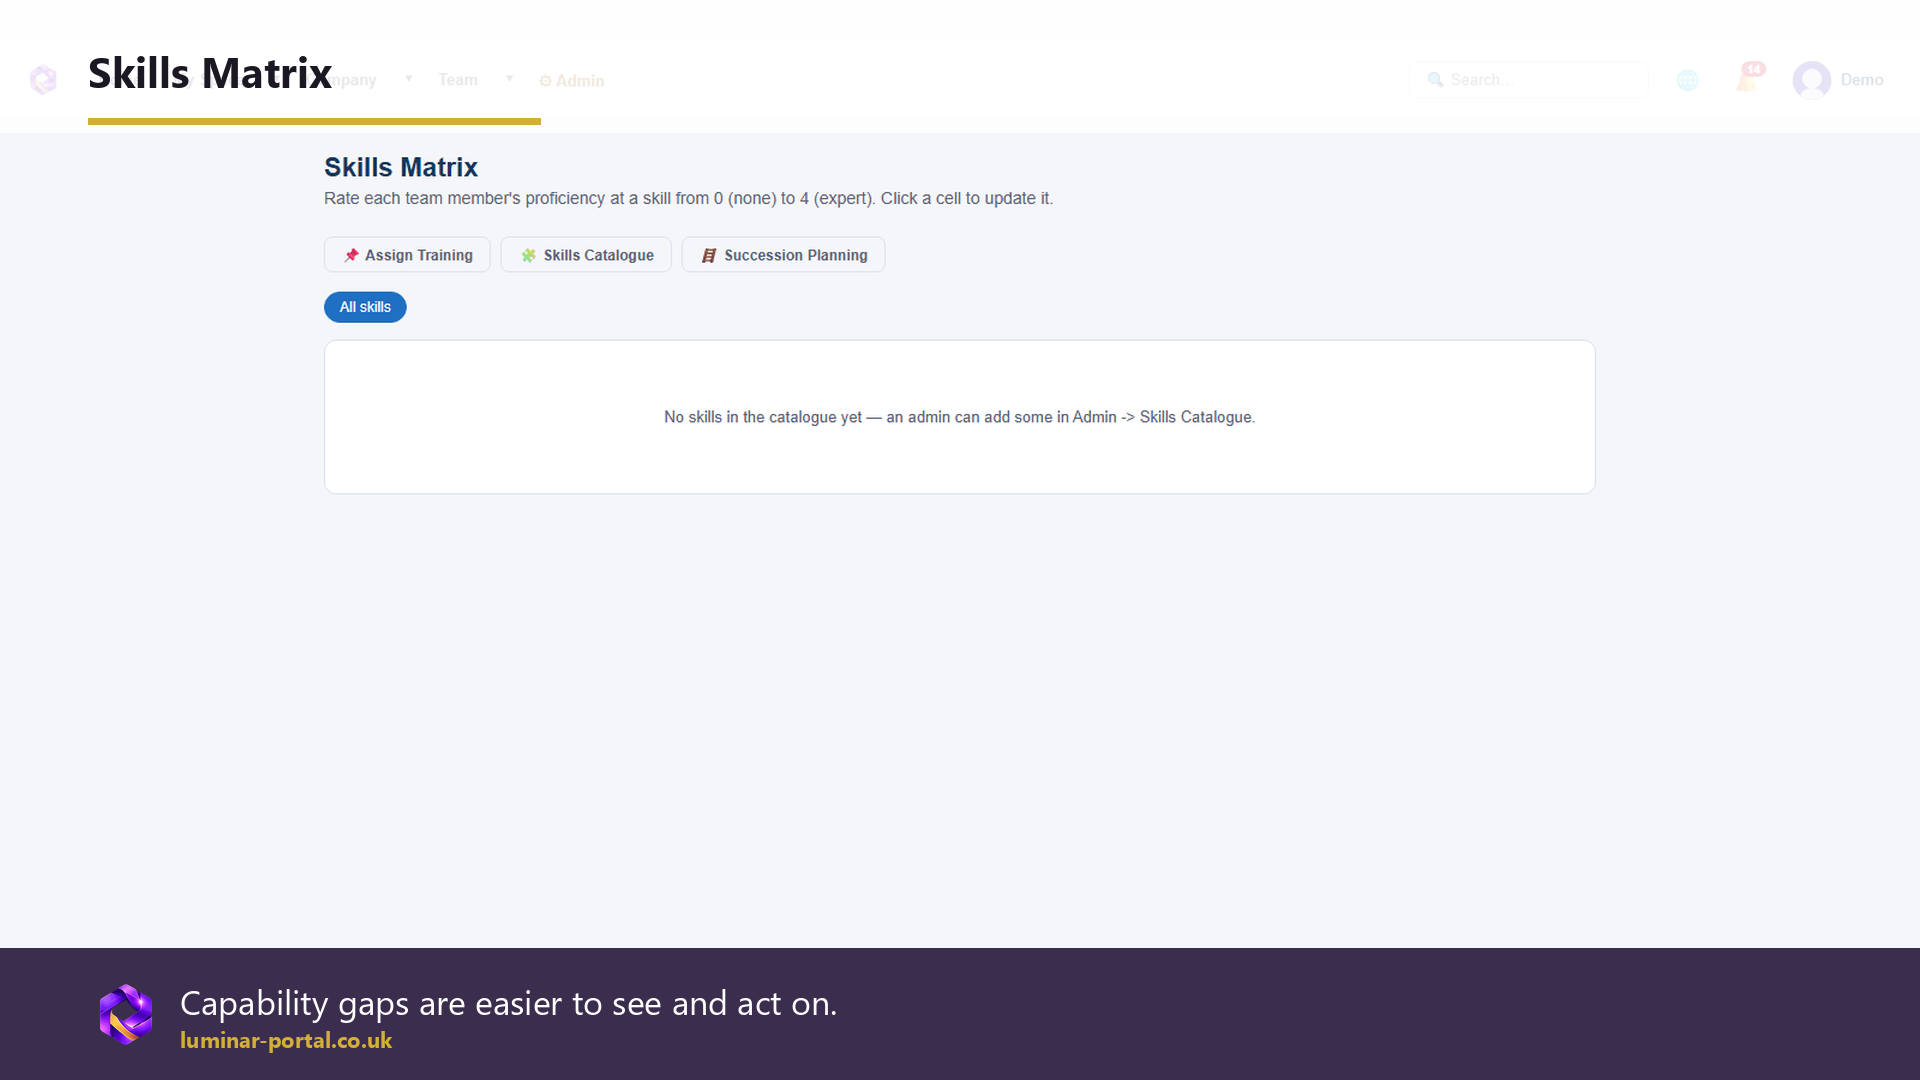Click the gear icon beside Admin

click(x=545, y=81)
